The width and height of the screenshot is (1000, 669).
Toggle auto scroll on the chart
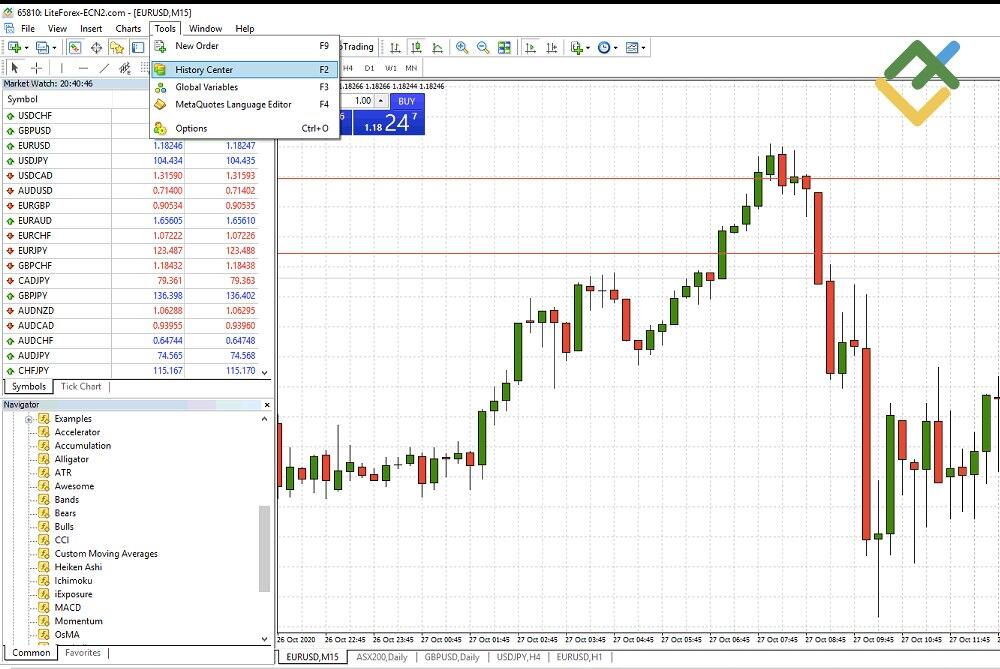coord(530,47)
